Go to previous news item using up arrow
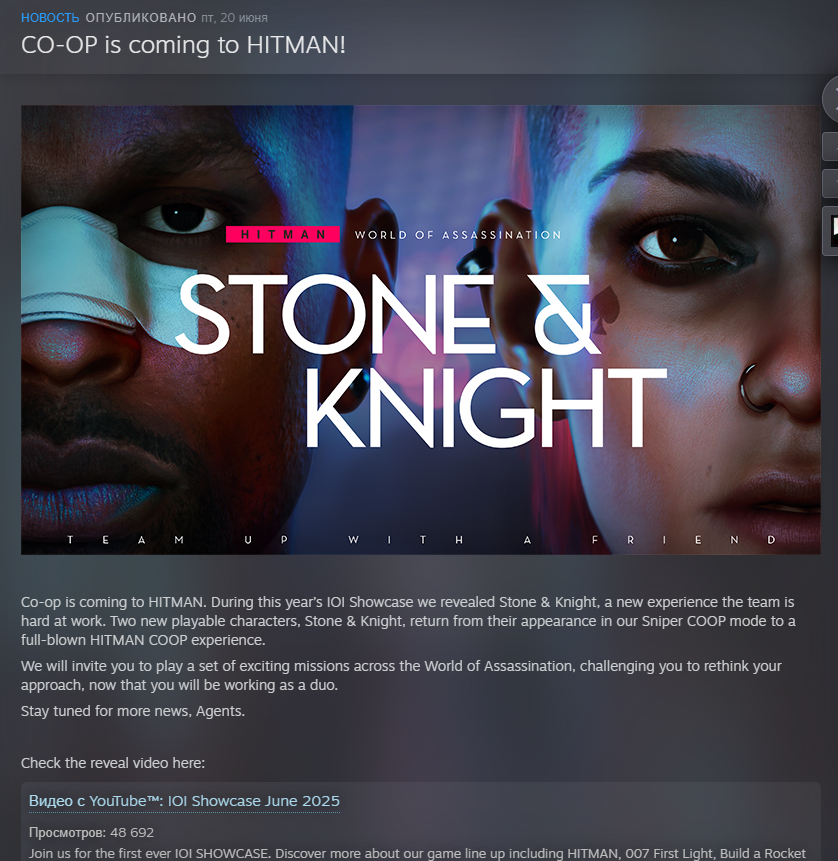 [x=831, y=147]
